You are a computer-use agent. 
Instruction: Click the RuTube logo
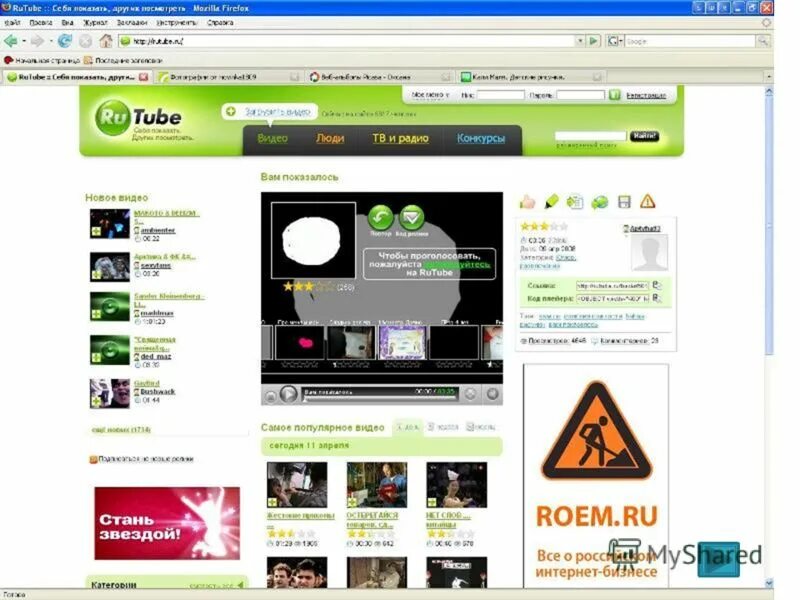[139, 117]
